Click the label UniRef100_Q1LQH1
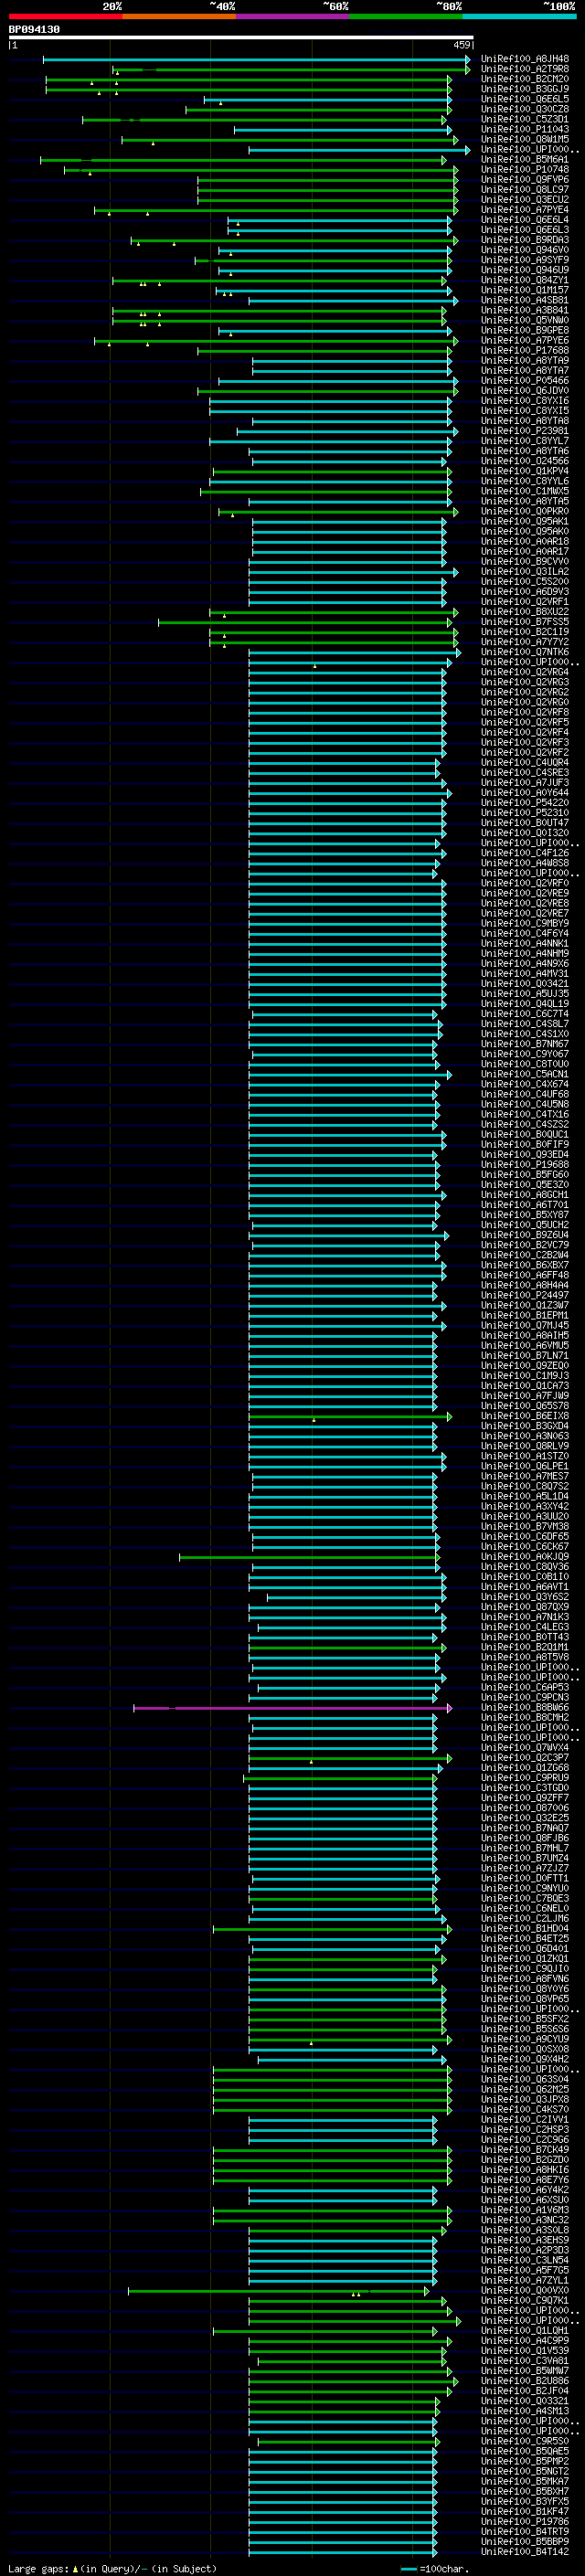 525,2331
